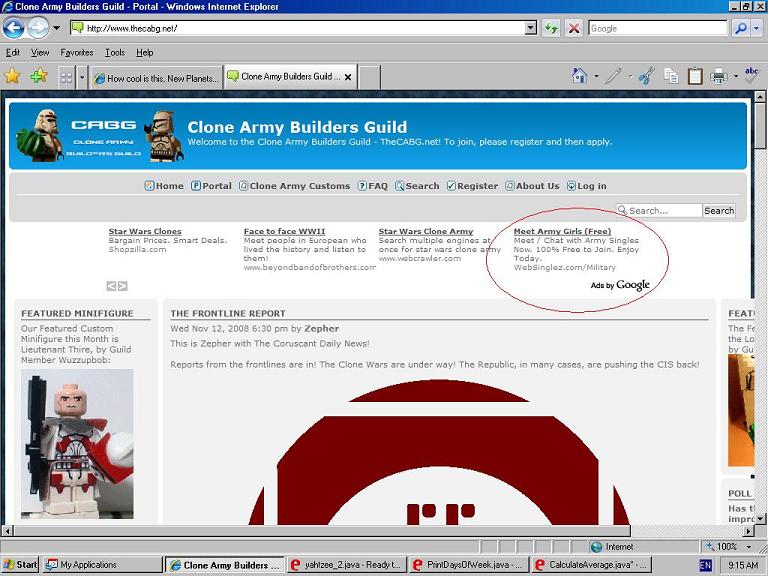The height and width of the screenshot is (576, 768).
Task: Click the Print printer icon
Action: pos(719,76)
